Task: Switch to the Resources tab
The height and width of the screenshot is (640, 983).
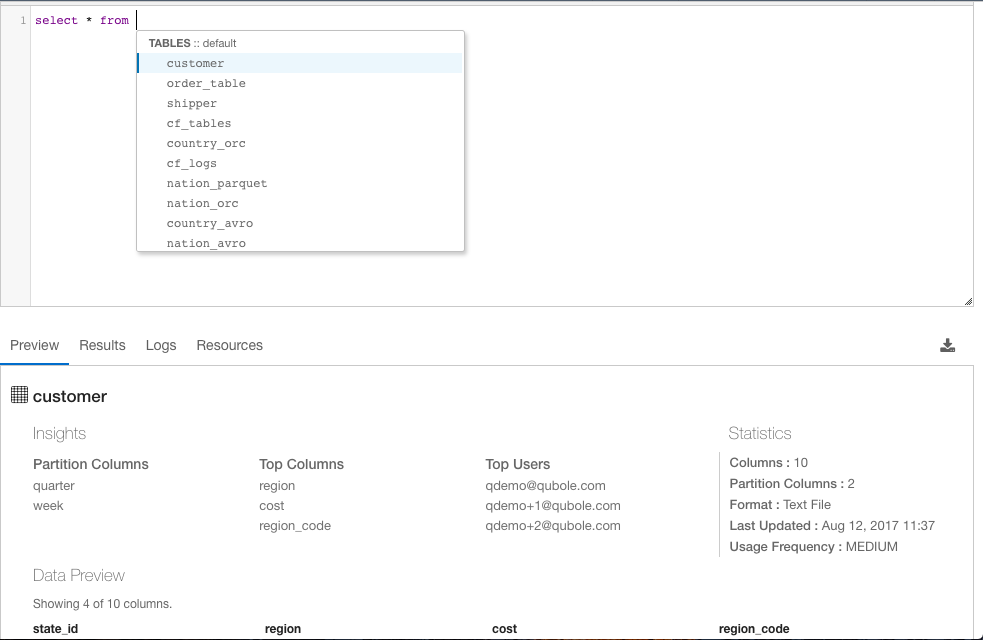Action: click(x=229, y=345)
